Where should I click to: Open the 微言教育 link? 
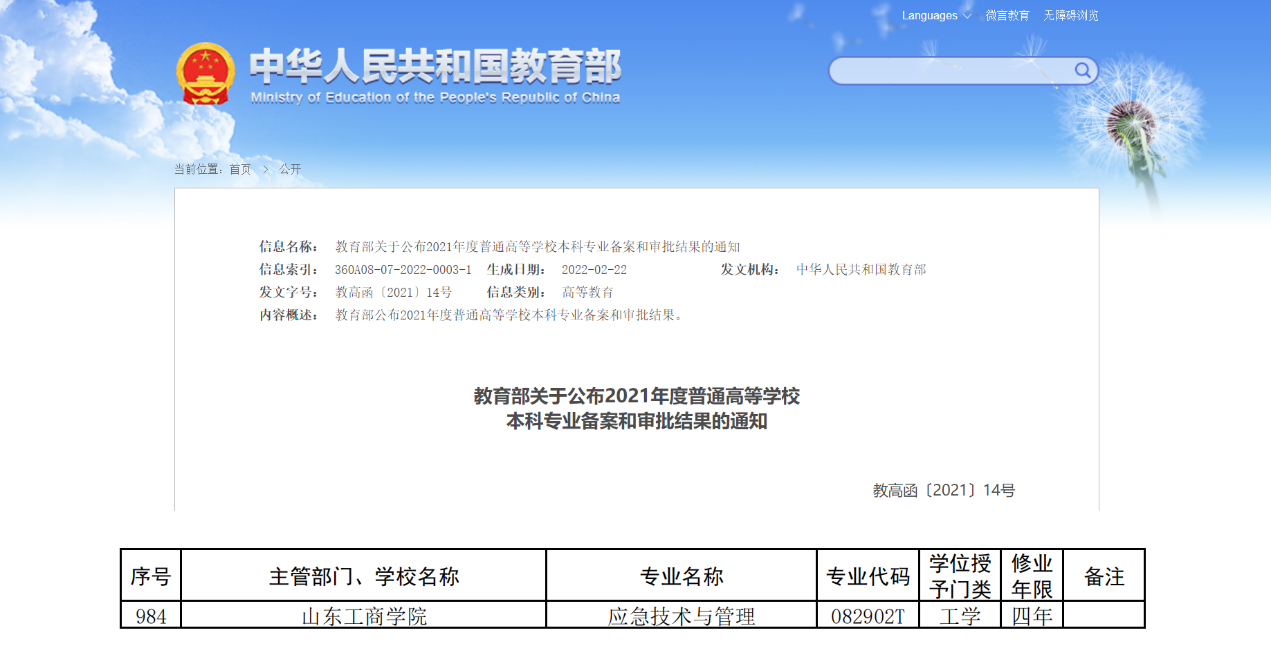pos(1007,15)
